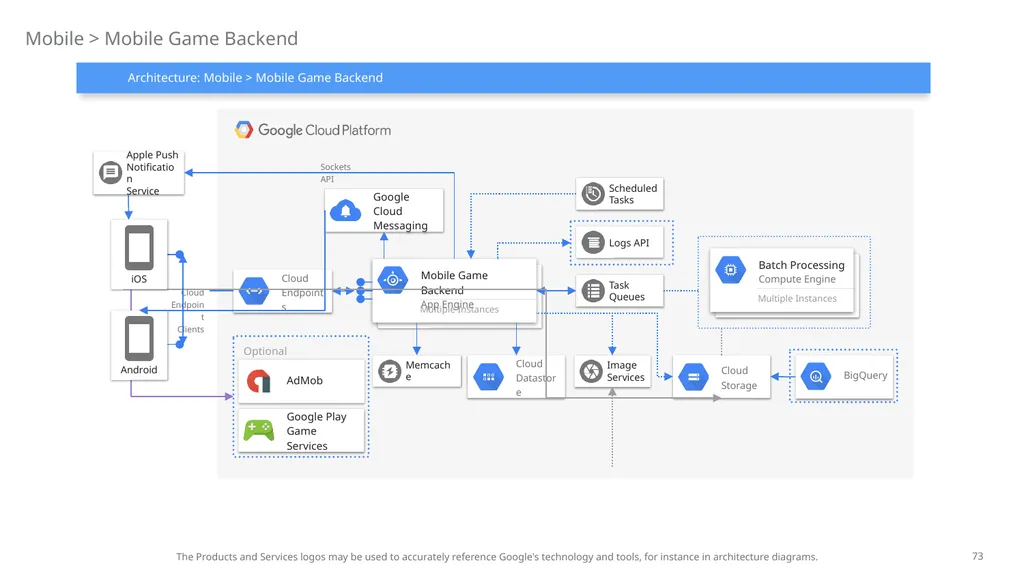Click the App Engine hexagon icon
Image resolution: width=1024 pixels, height=576 pixels.
[x=392, y=280]
